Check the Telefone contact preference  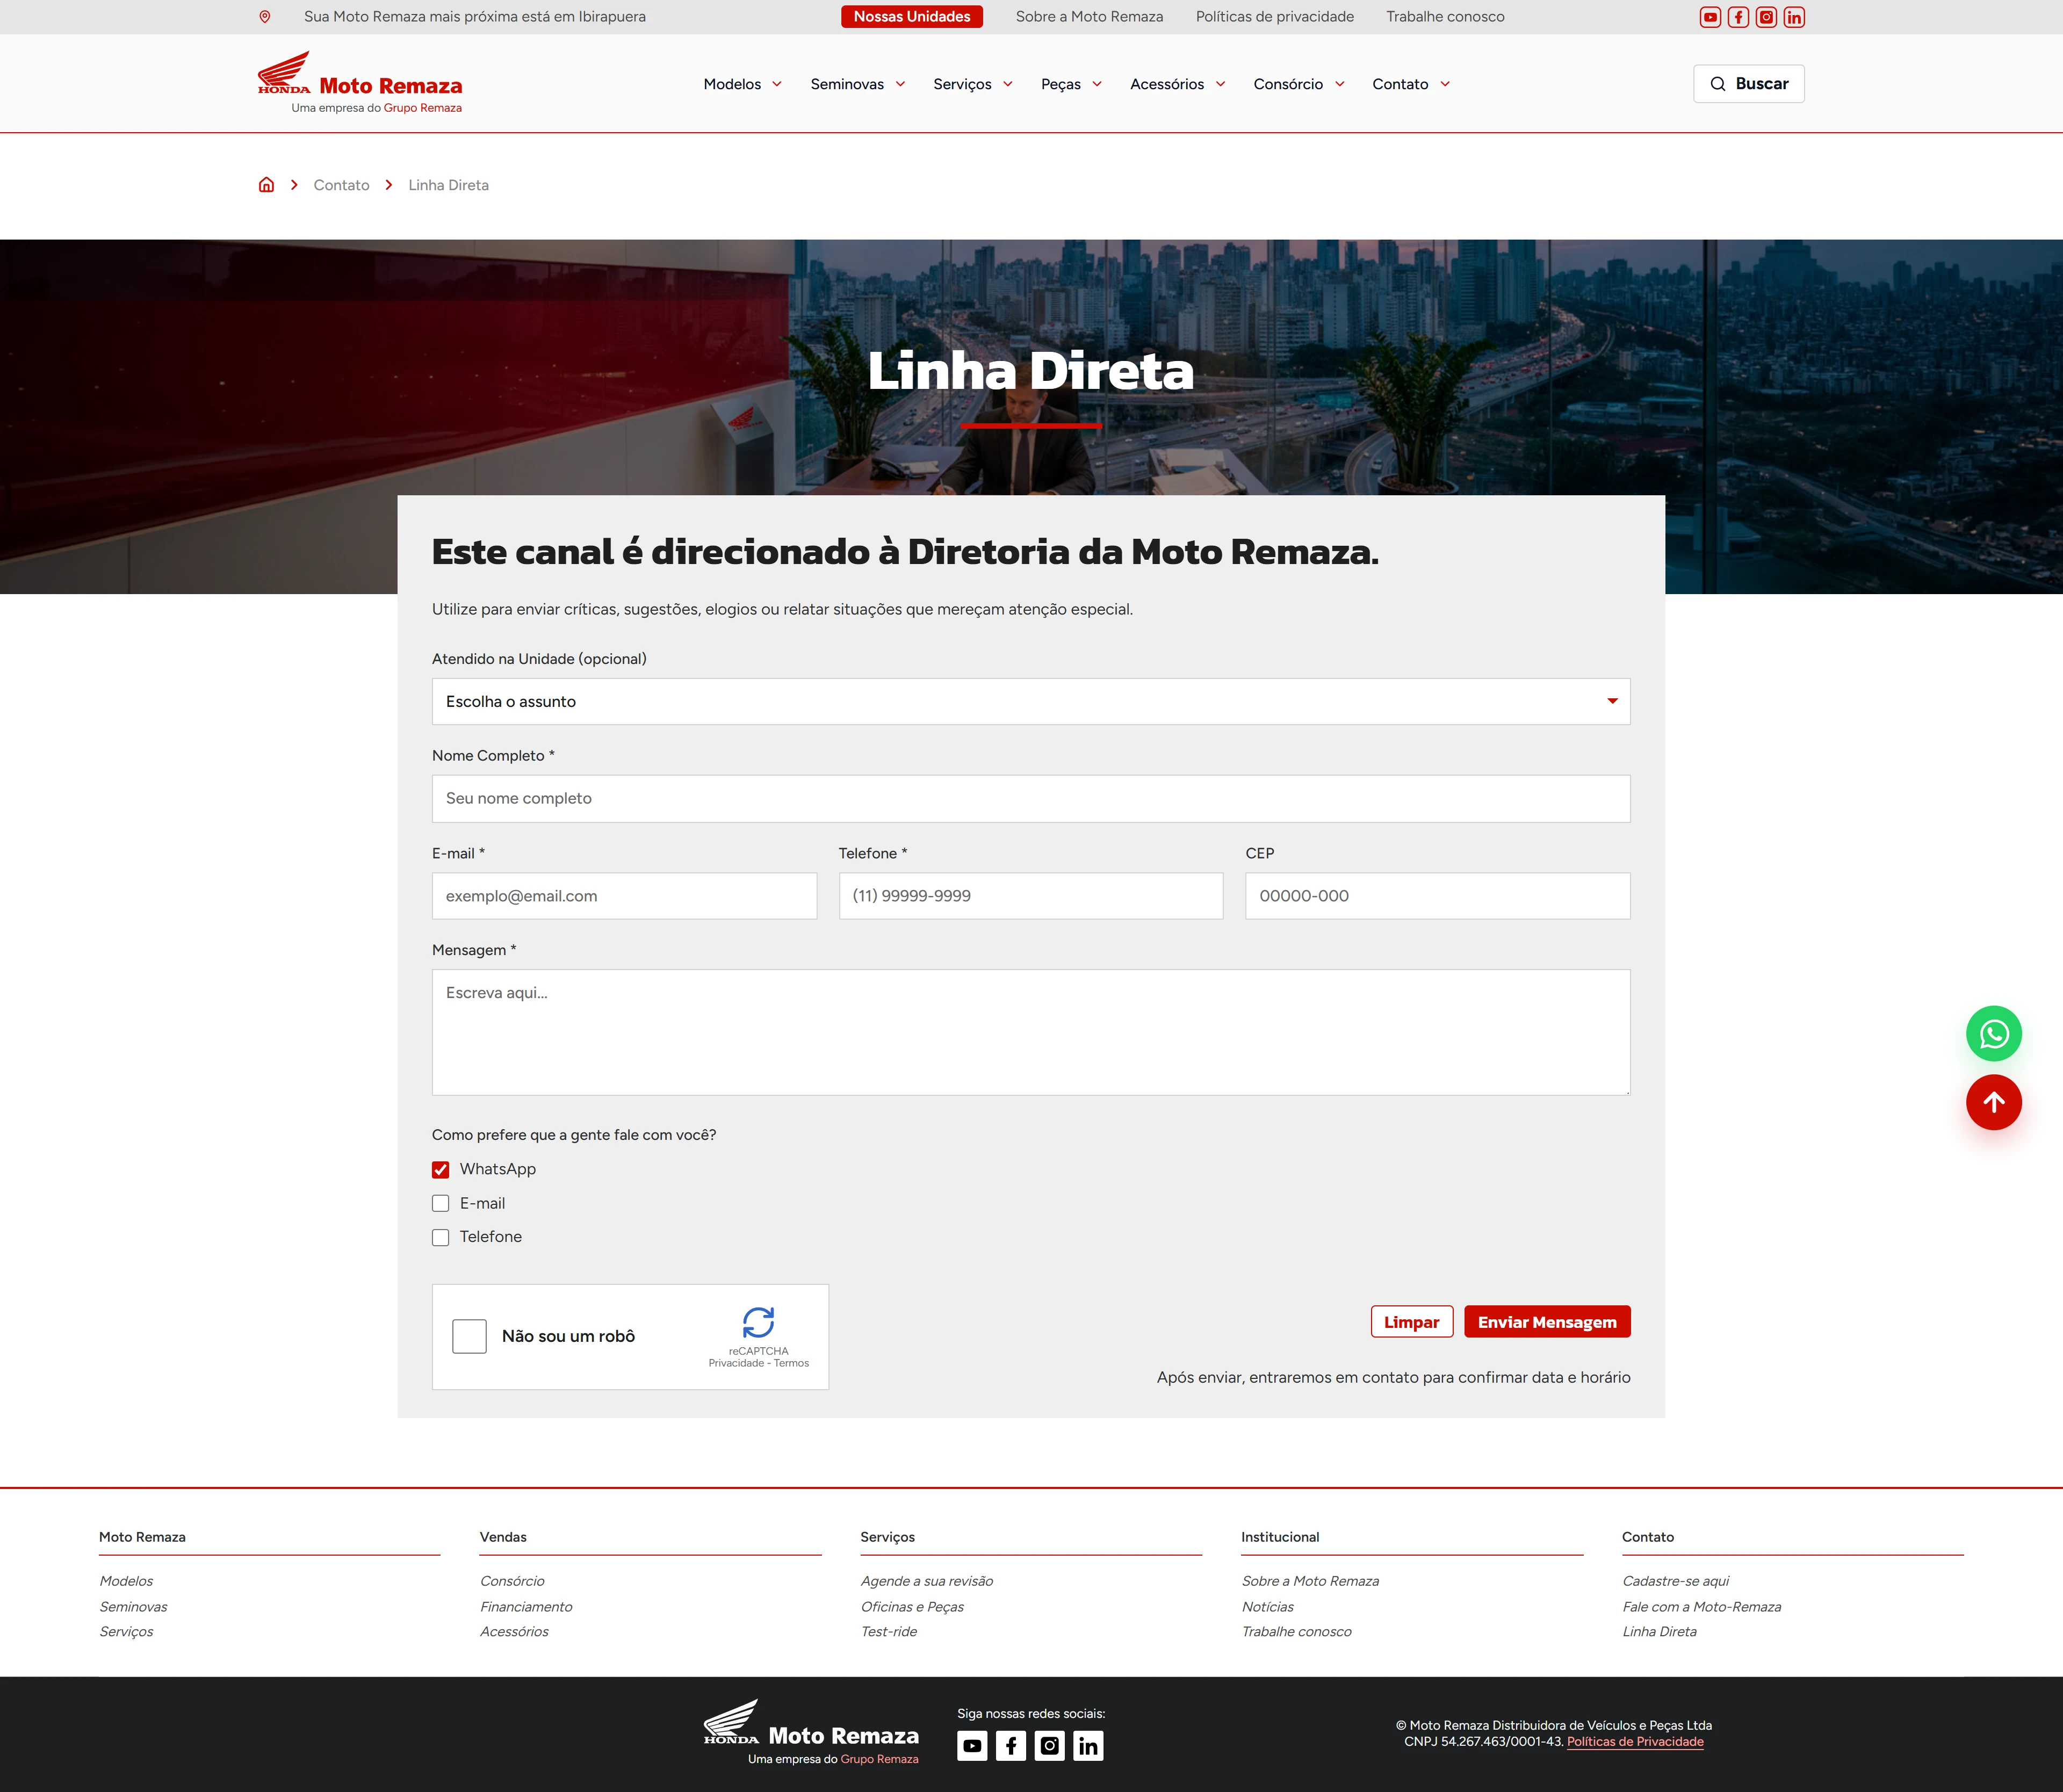pyautogui.click(x=440, y=1238)
